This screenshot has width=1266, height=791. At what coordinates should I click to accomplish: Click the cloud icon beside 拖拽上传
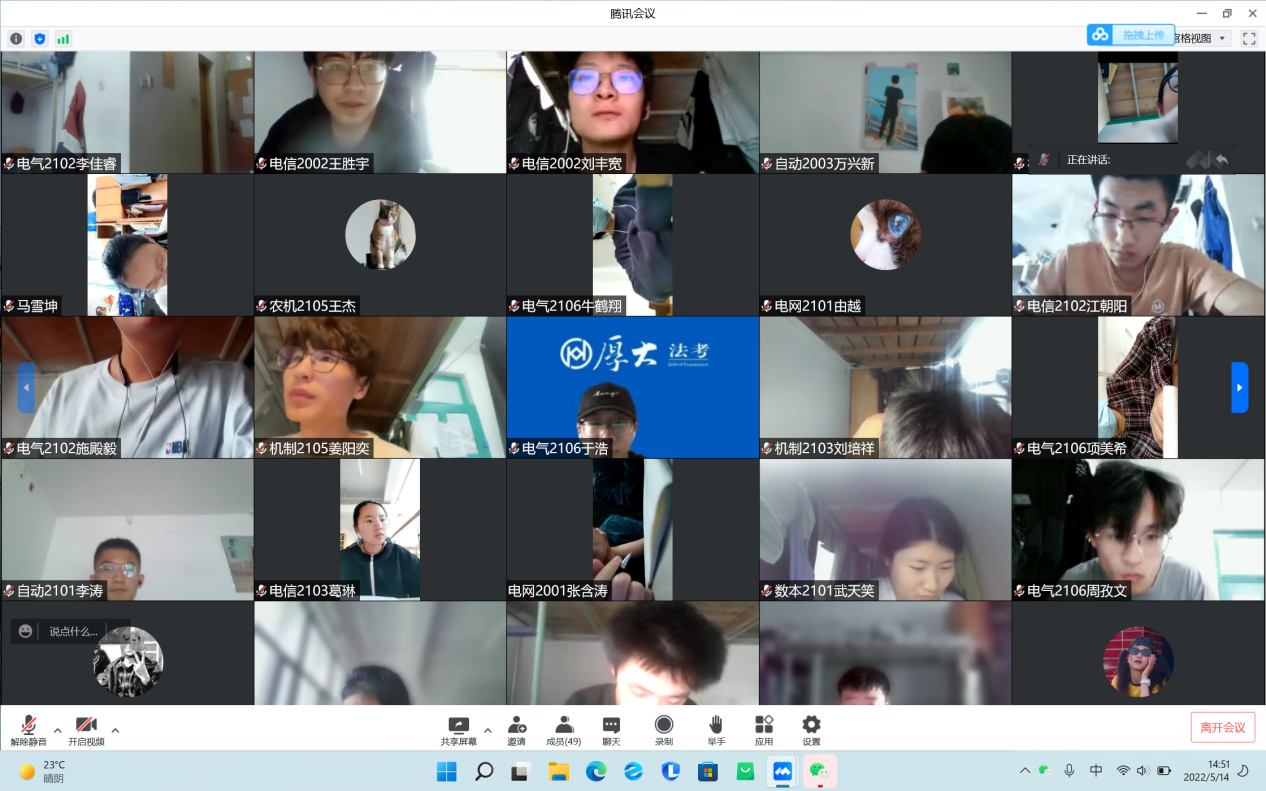coord(1101,35)
